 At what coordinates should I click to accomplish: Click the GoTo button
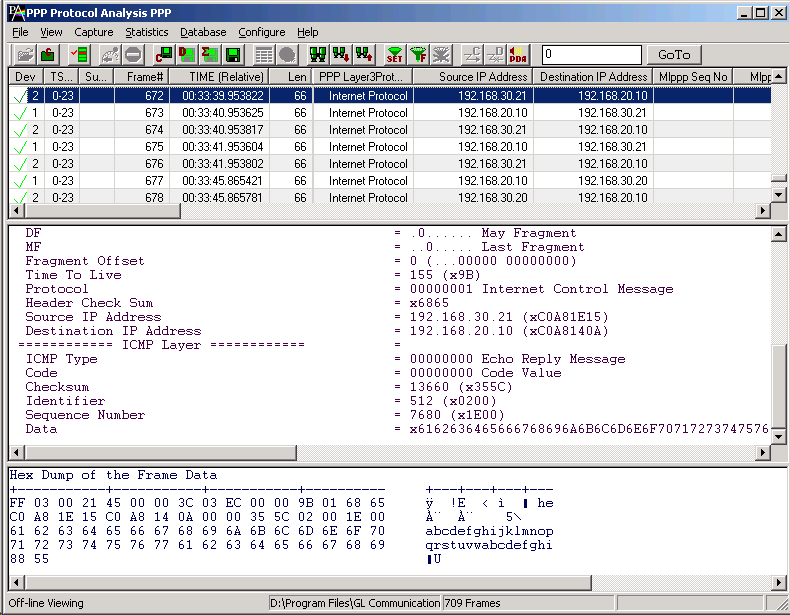pyautogui.click(x=674, y=54)
